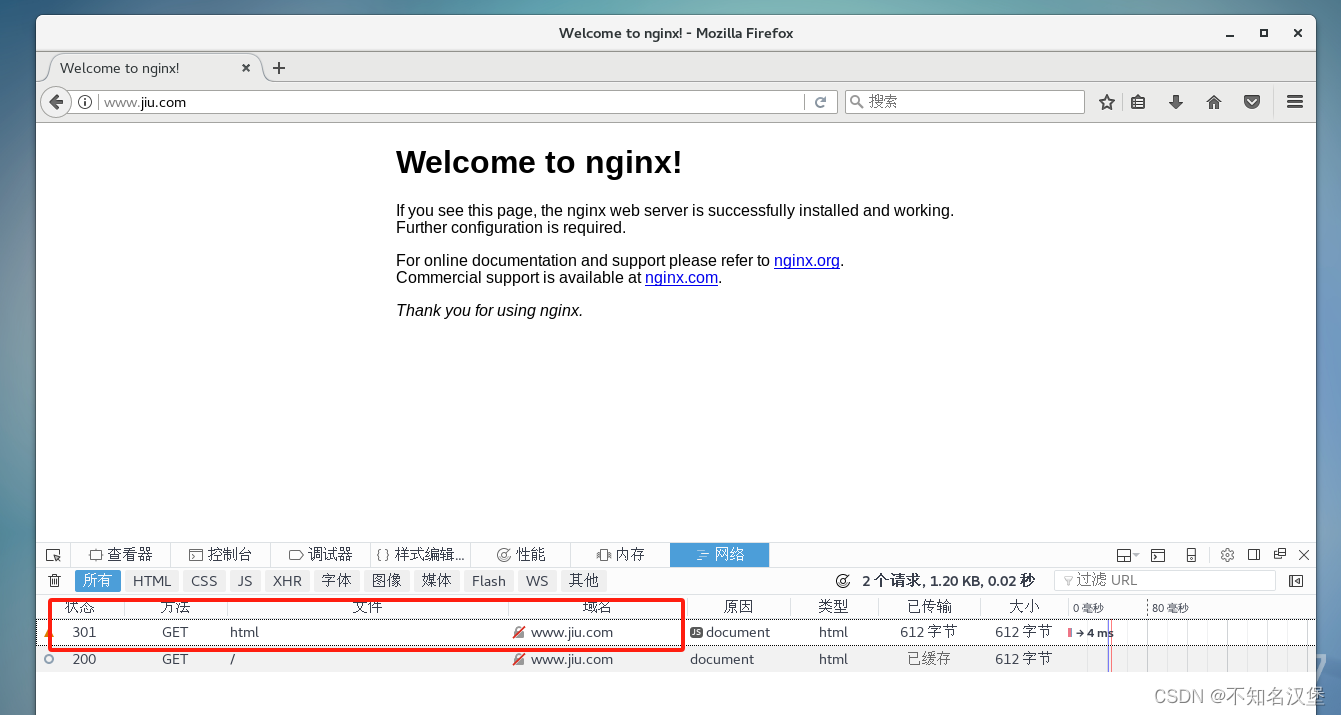Select the 301 GET html request row

675,632
